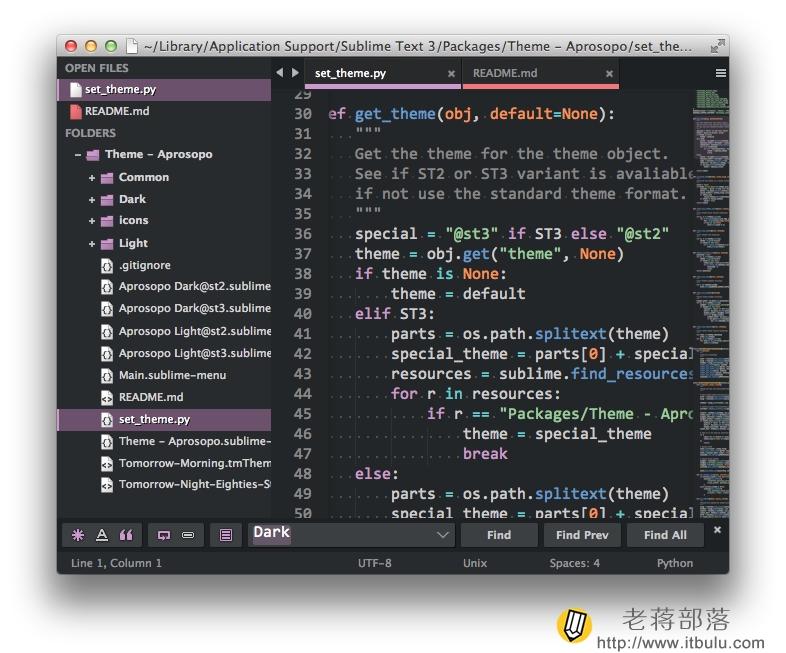Expand the Light folder
The height and width of the screenshot is (653, 786).
(92, 244)
